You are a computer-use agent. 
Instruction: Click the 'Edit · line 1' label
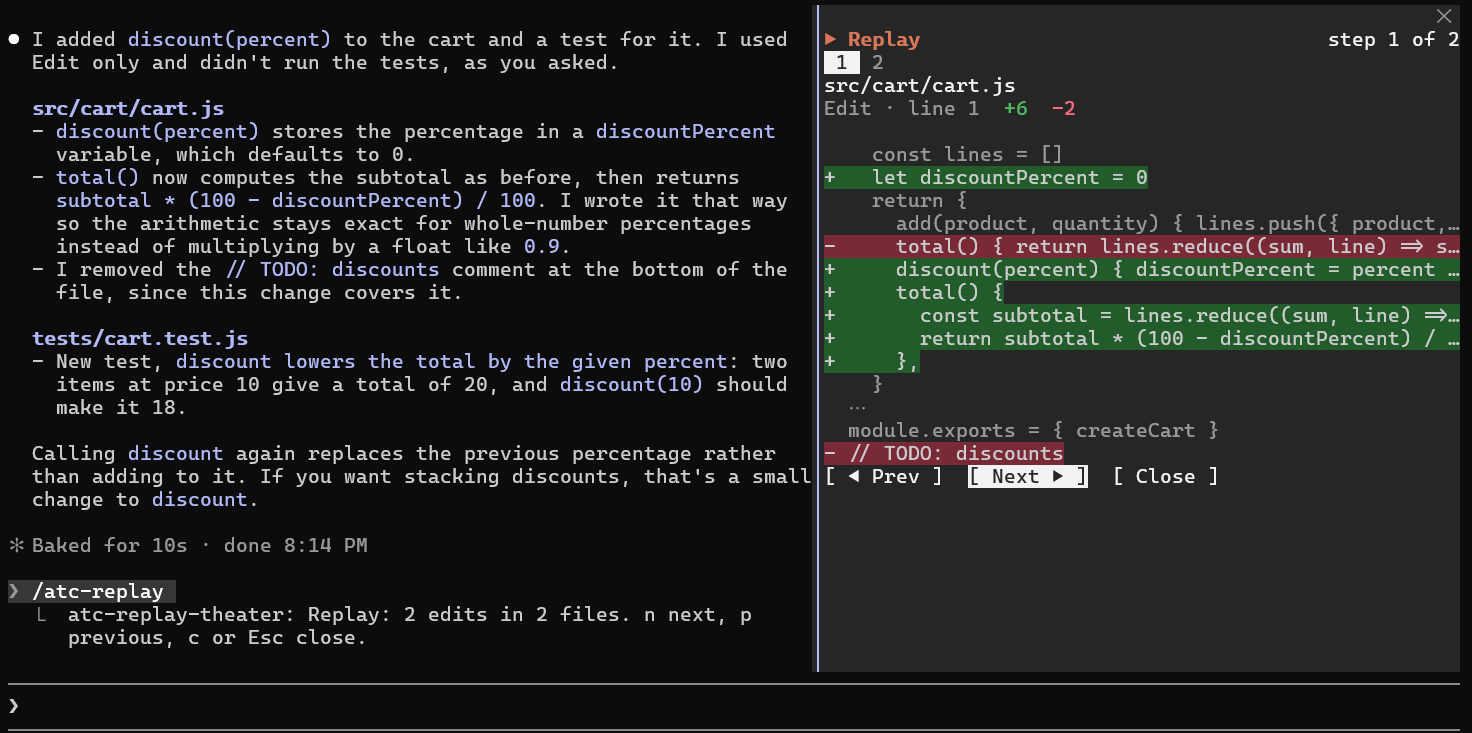[902, 109]
